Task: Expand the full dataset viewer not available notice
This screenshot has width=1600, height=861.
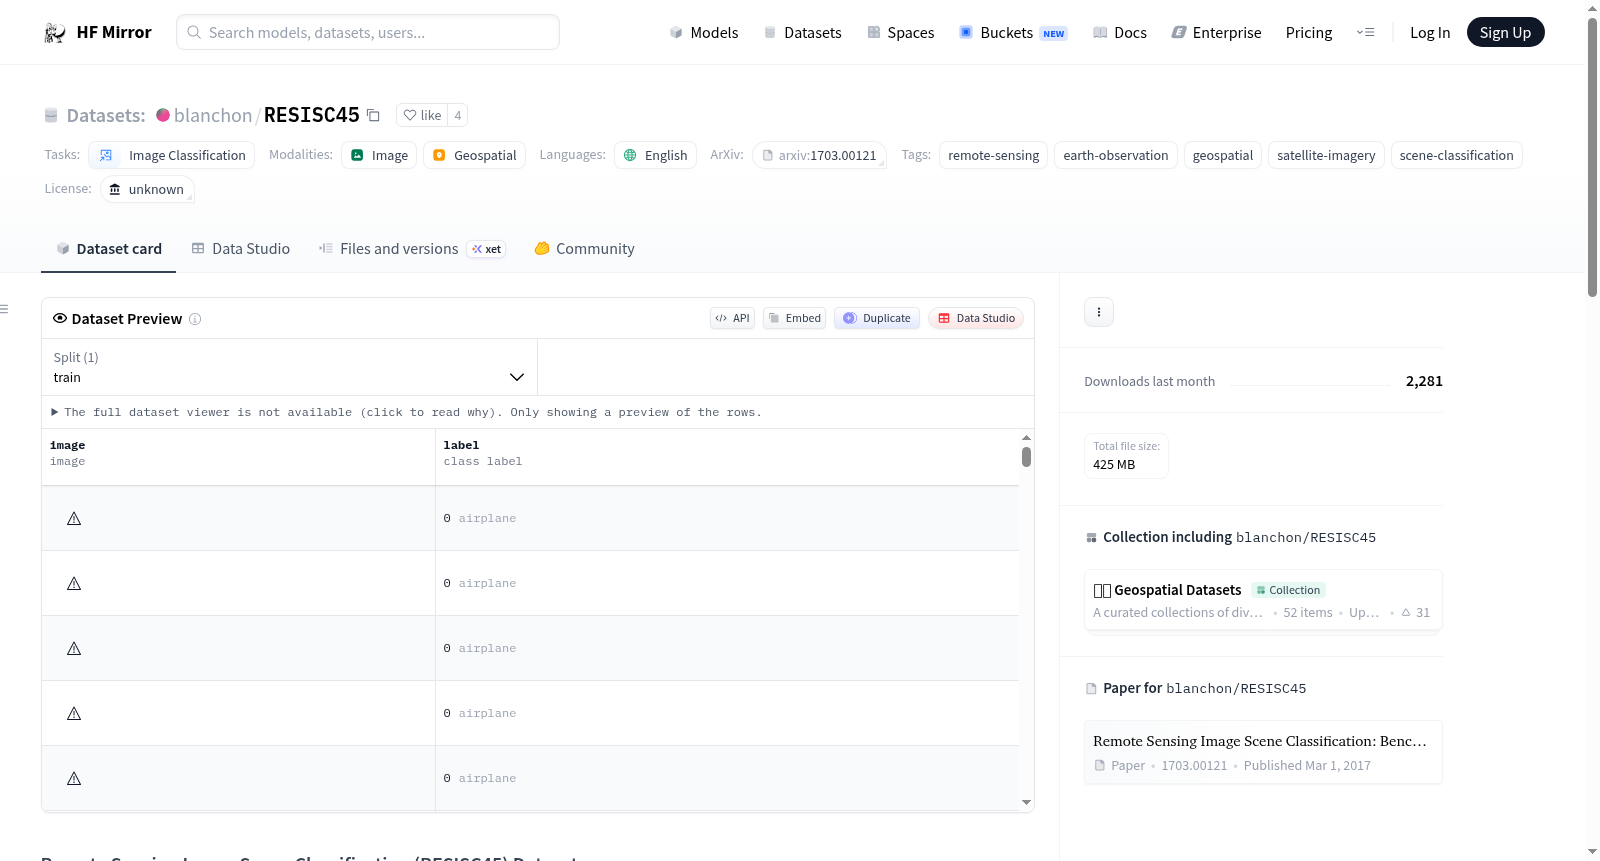Action: 407,412
